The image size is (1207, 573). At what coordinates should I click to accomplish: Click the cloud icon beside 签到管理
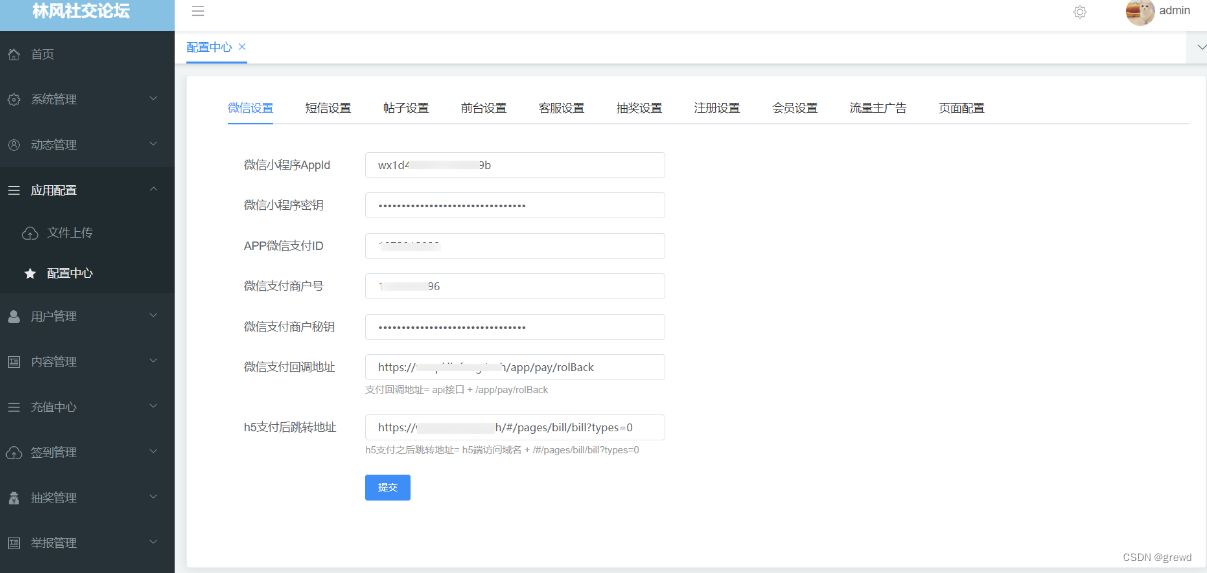point(14,453)
